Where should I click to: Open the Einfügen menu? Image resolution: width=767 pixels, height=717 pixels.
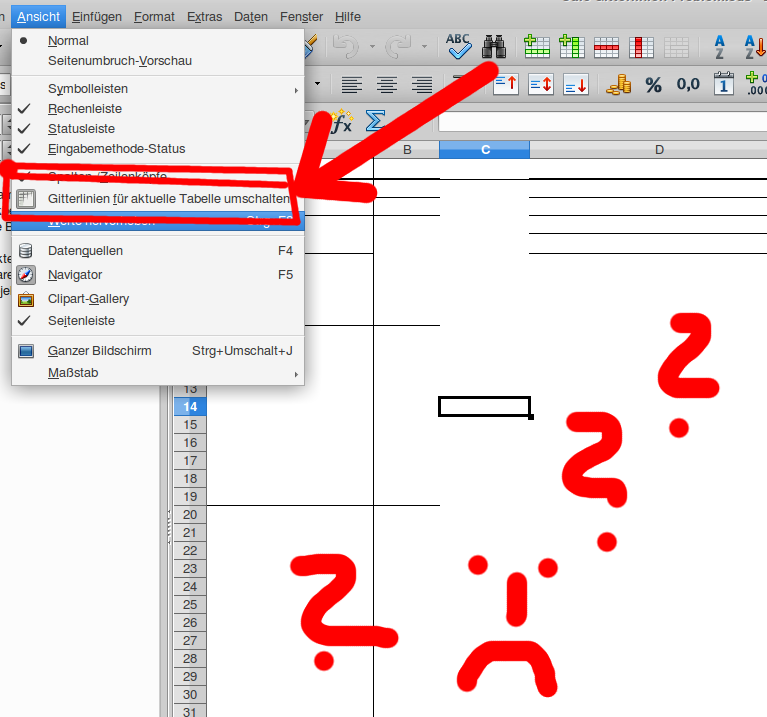pyautogui.click(x=97, y=17)
